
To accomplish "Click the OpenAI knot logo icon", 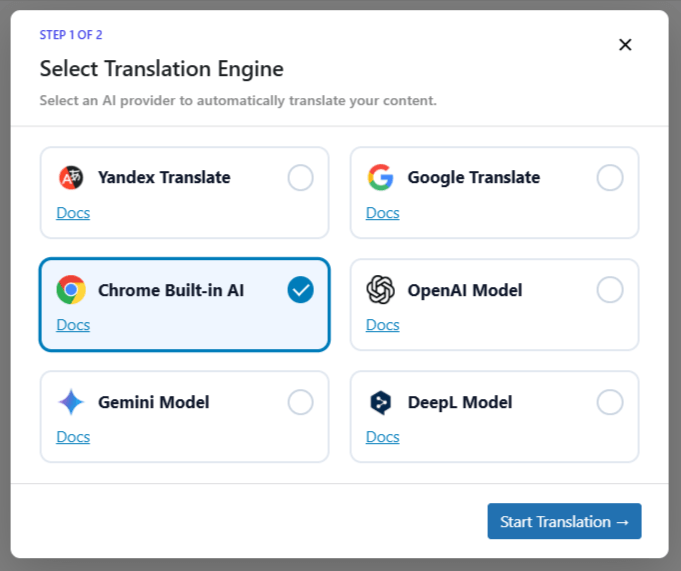I will (x=380, y=290).
